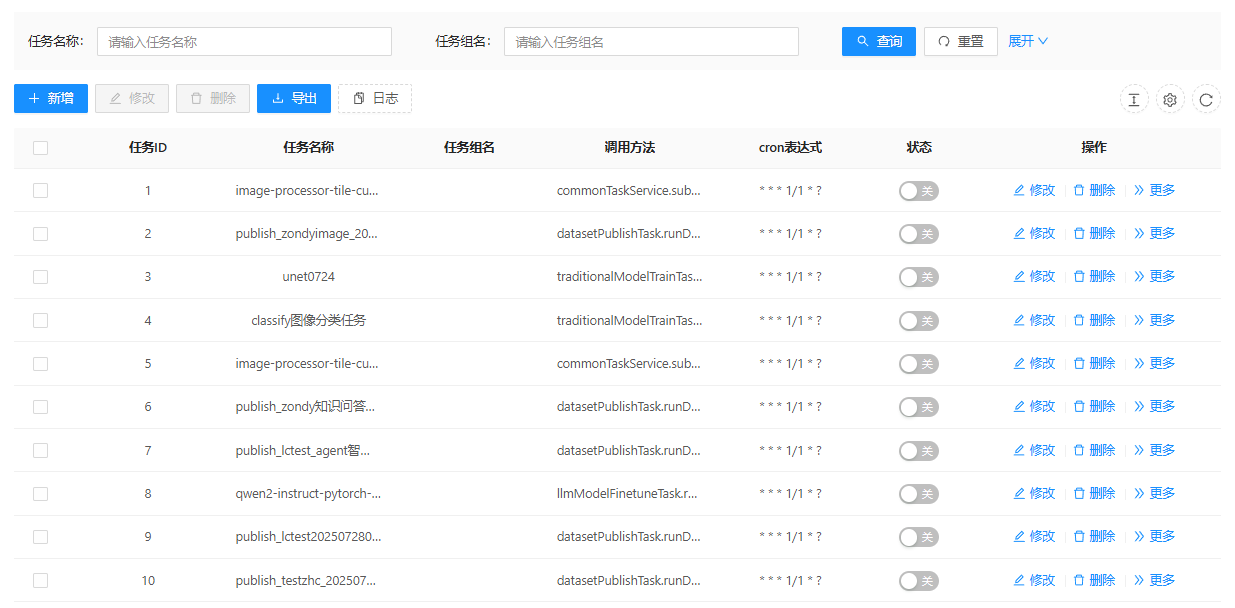1235x608 pixels.
Task: Click the table density icon
Action: [1133, 99]
